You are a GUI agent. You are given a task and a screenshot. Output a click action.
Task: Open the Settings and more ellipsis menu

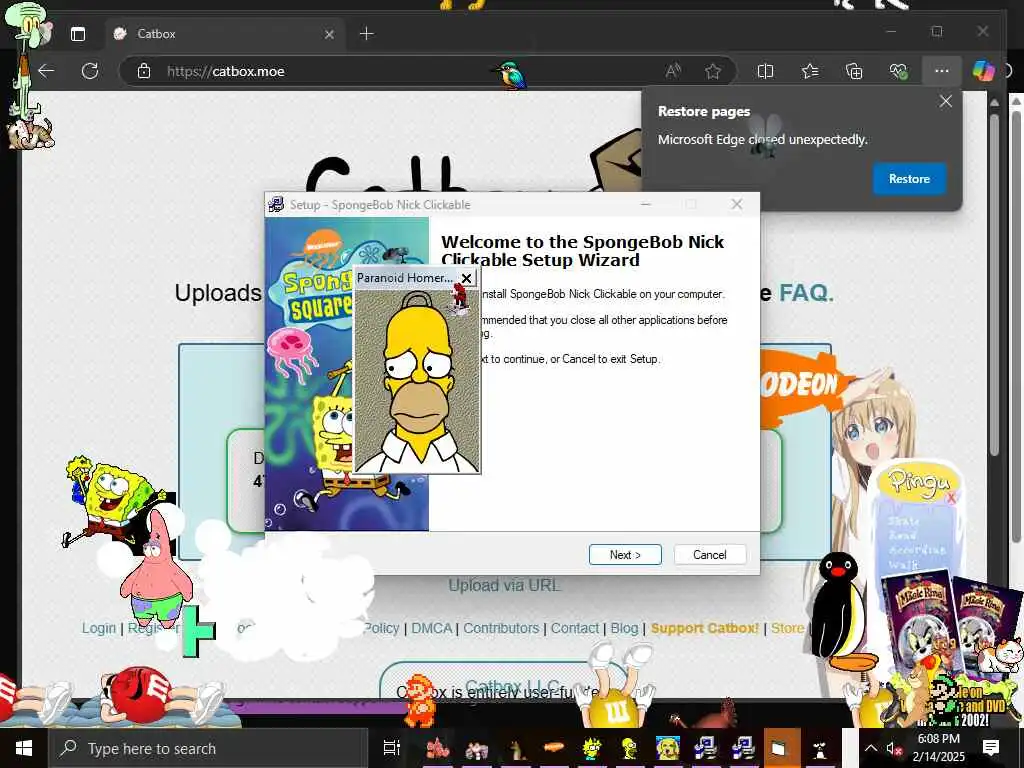tap(941, 71)
